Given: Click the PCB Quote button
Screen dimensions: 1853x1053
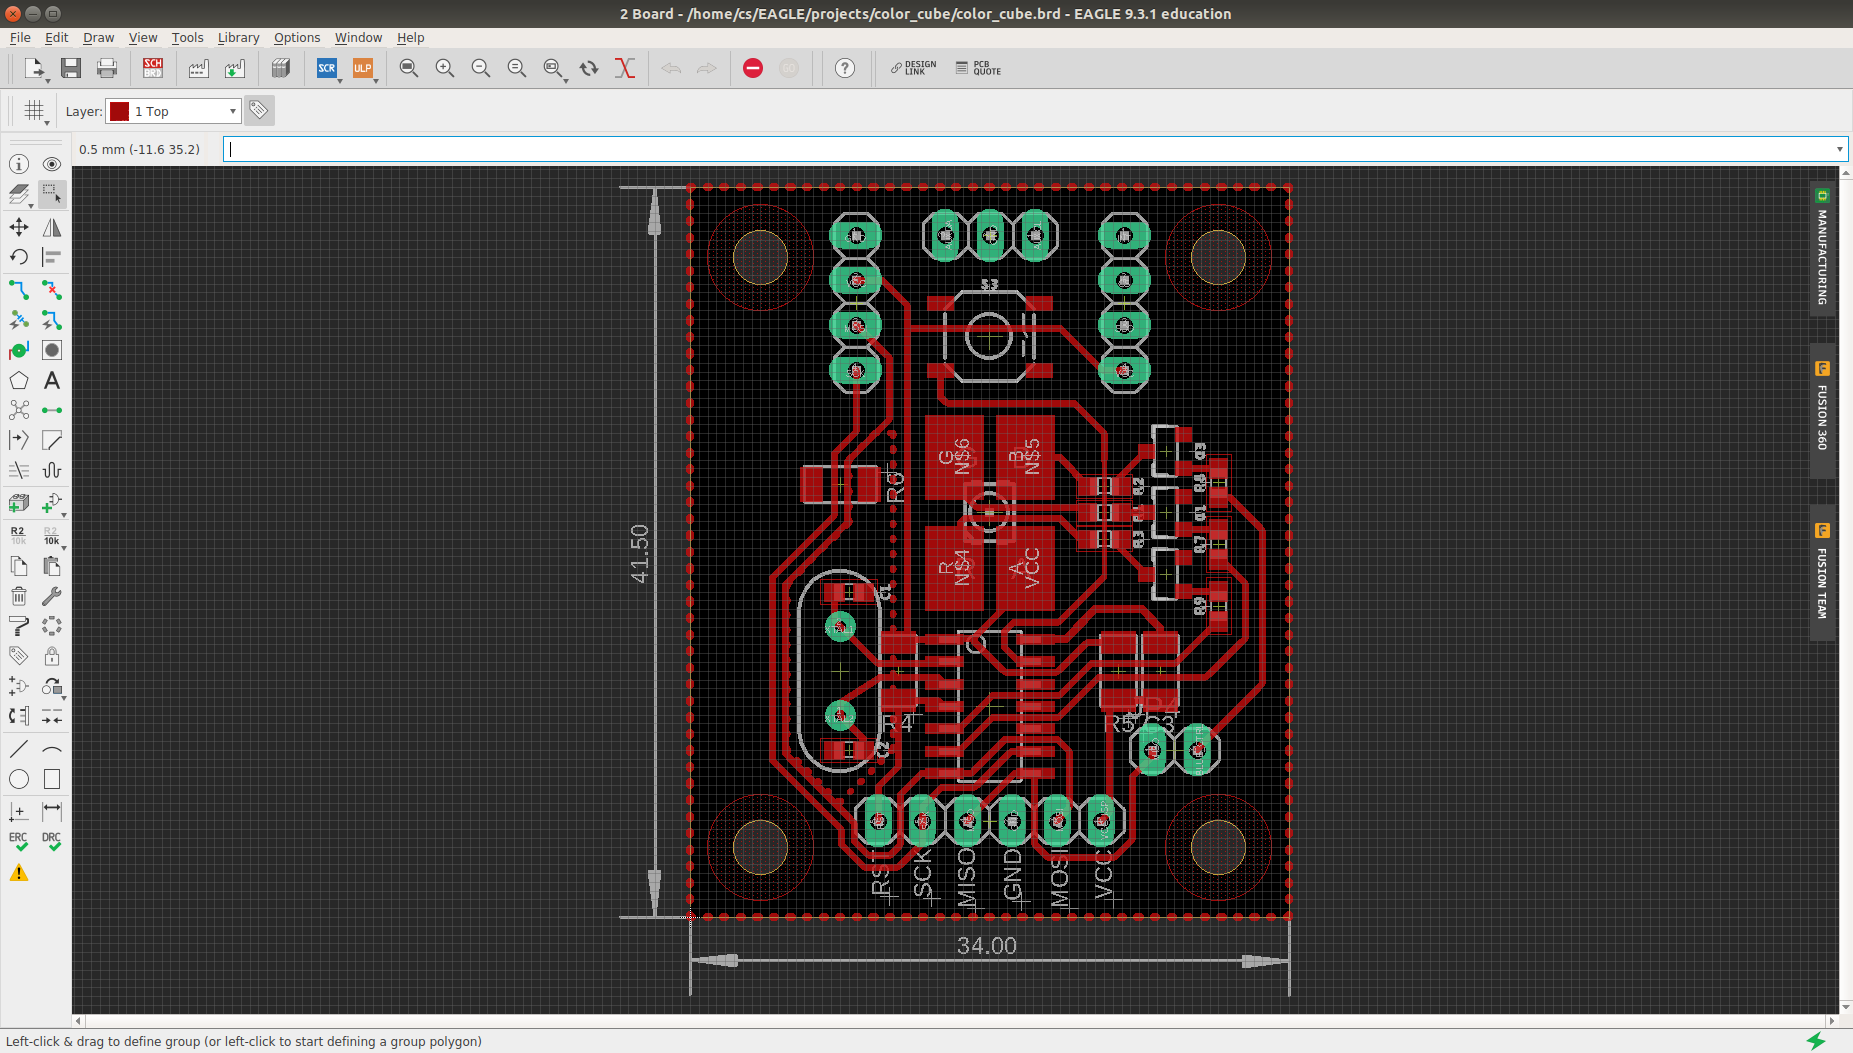Looking at the screenshot, I should tap(978, 68).
